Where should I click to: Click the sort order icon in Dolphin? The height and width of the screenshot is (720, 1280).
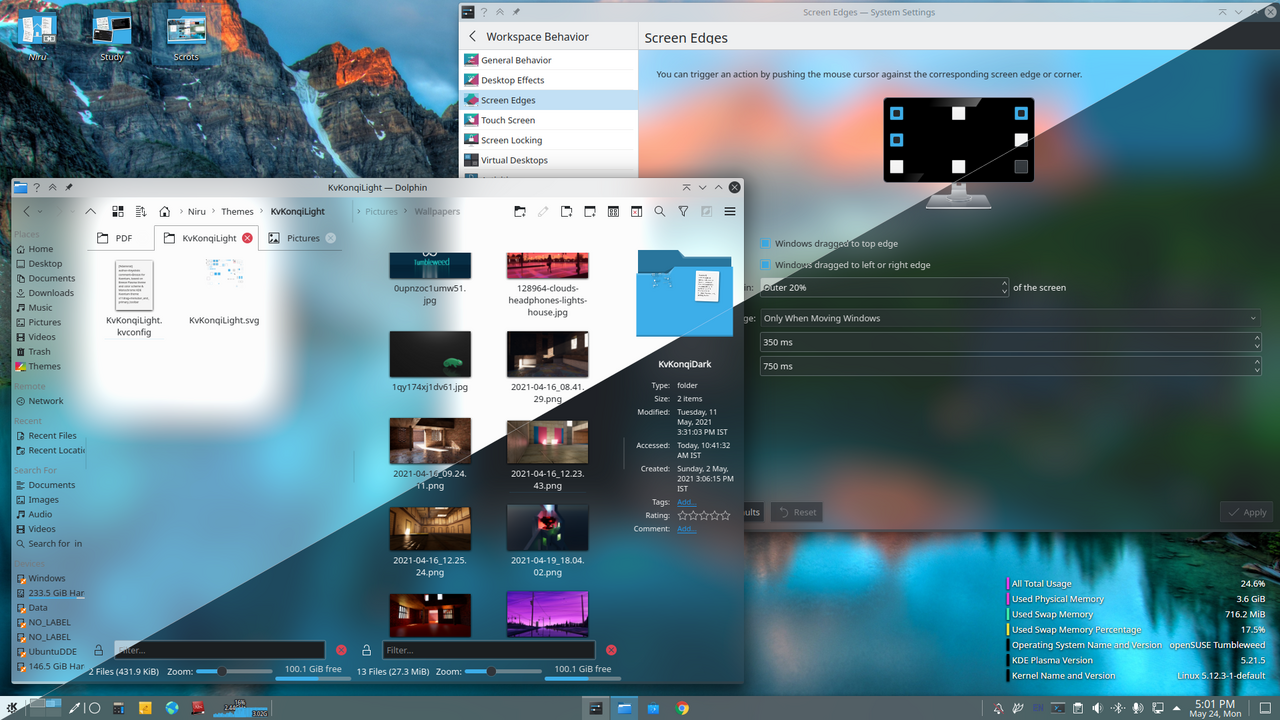(141, 212)
